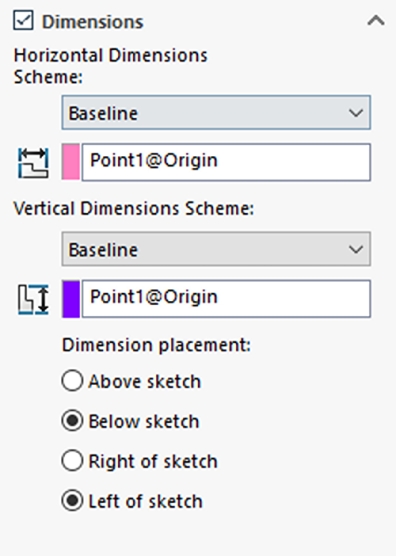Click the Dimension placement label

click(156, 345)
